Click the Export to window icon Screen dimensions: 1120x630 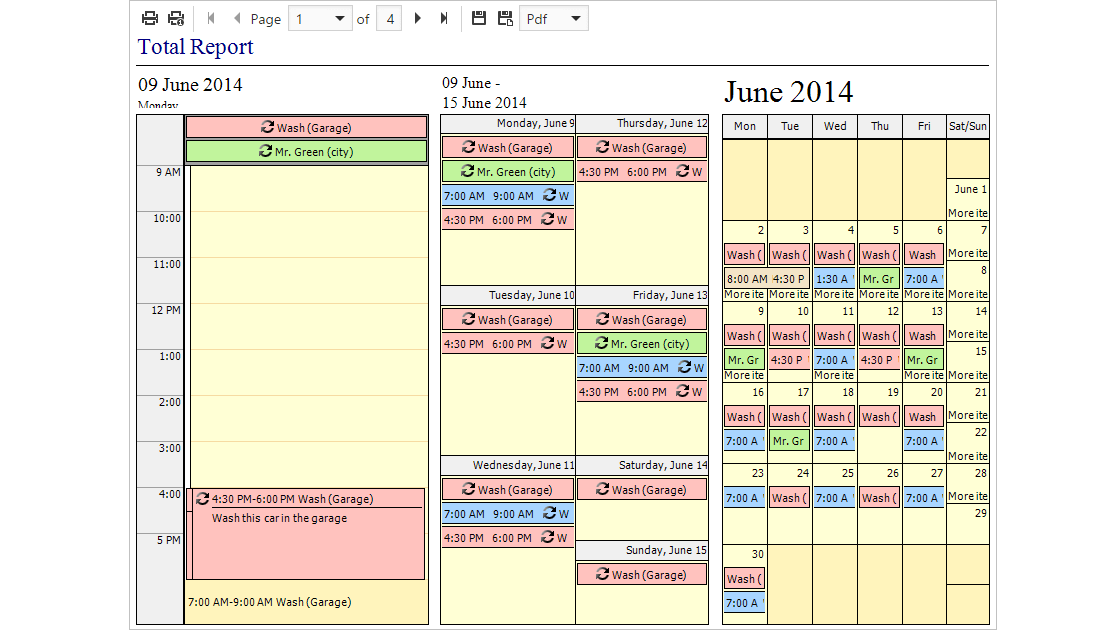[x=505, y=18]
